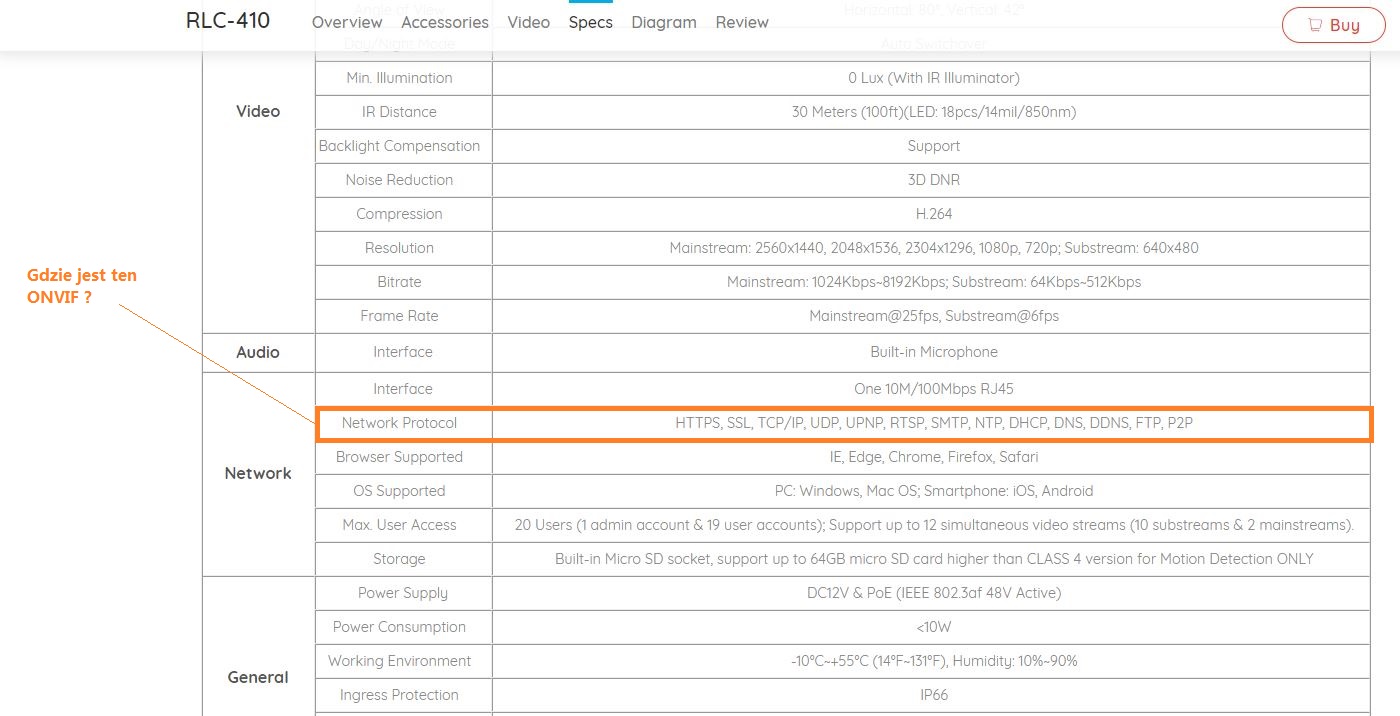
Task: Open the Diagram tab
Action: click(x=664, y=22)
